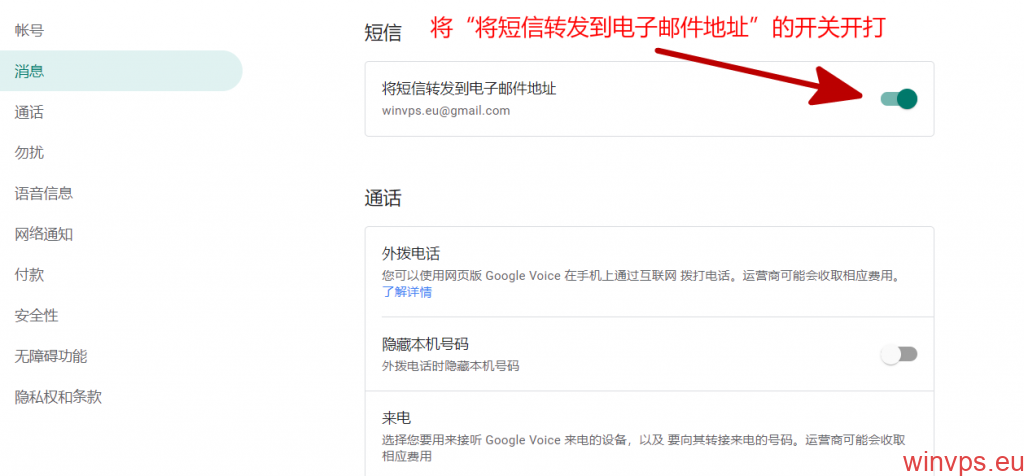Go to 通话 in the sidebar

click(x=29, y=112)
